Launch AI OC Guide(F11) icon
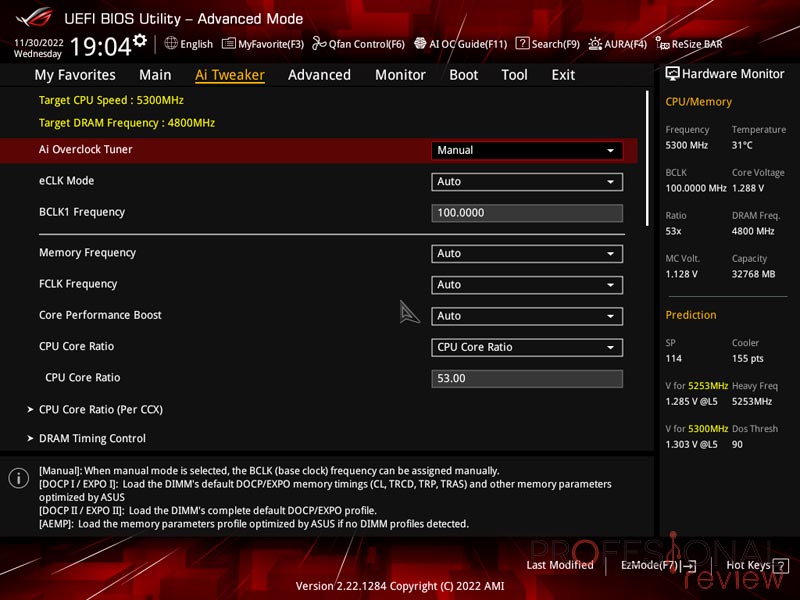 tap(420, 43)
